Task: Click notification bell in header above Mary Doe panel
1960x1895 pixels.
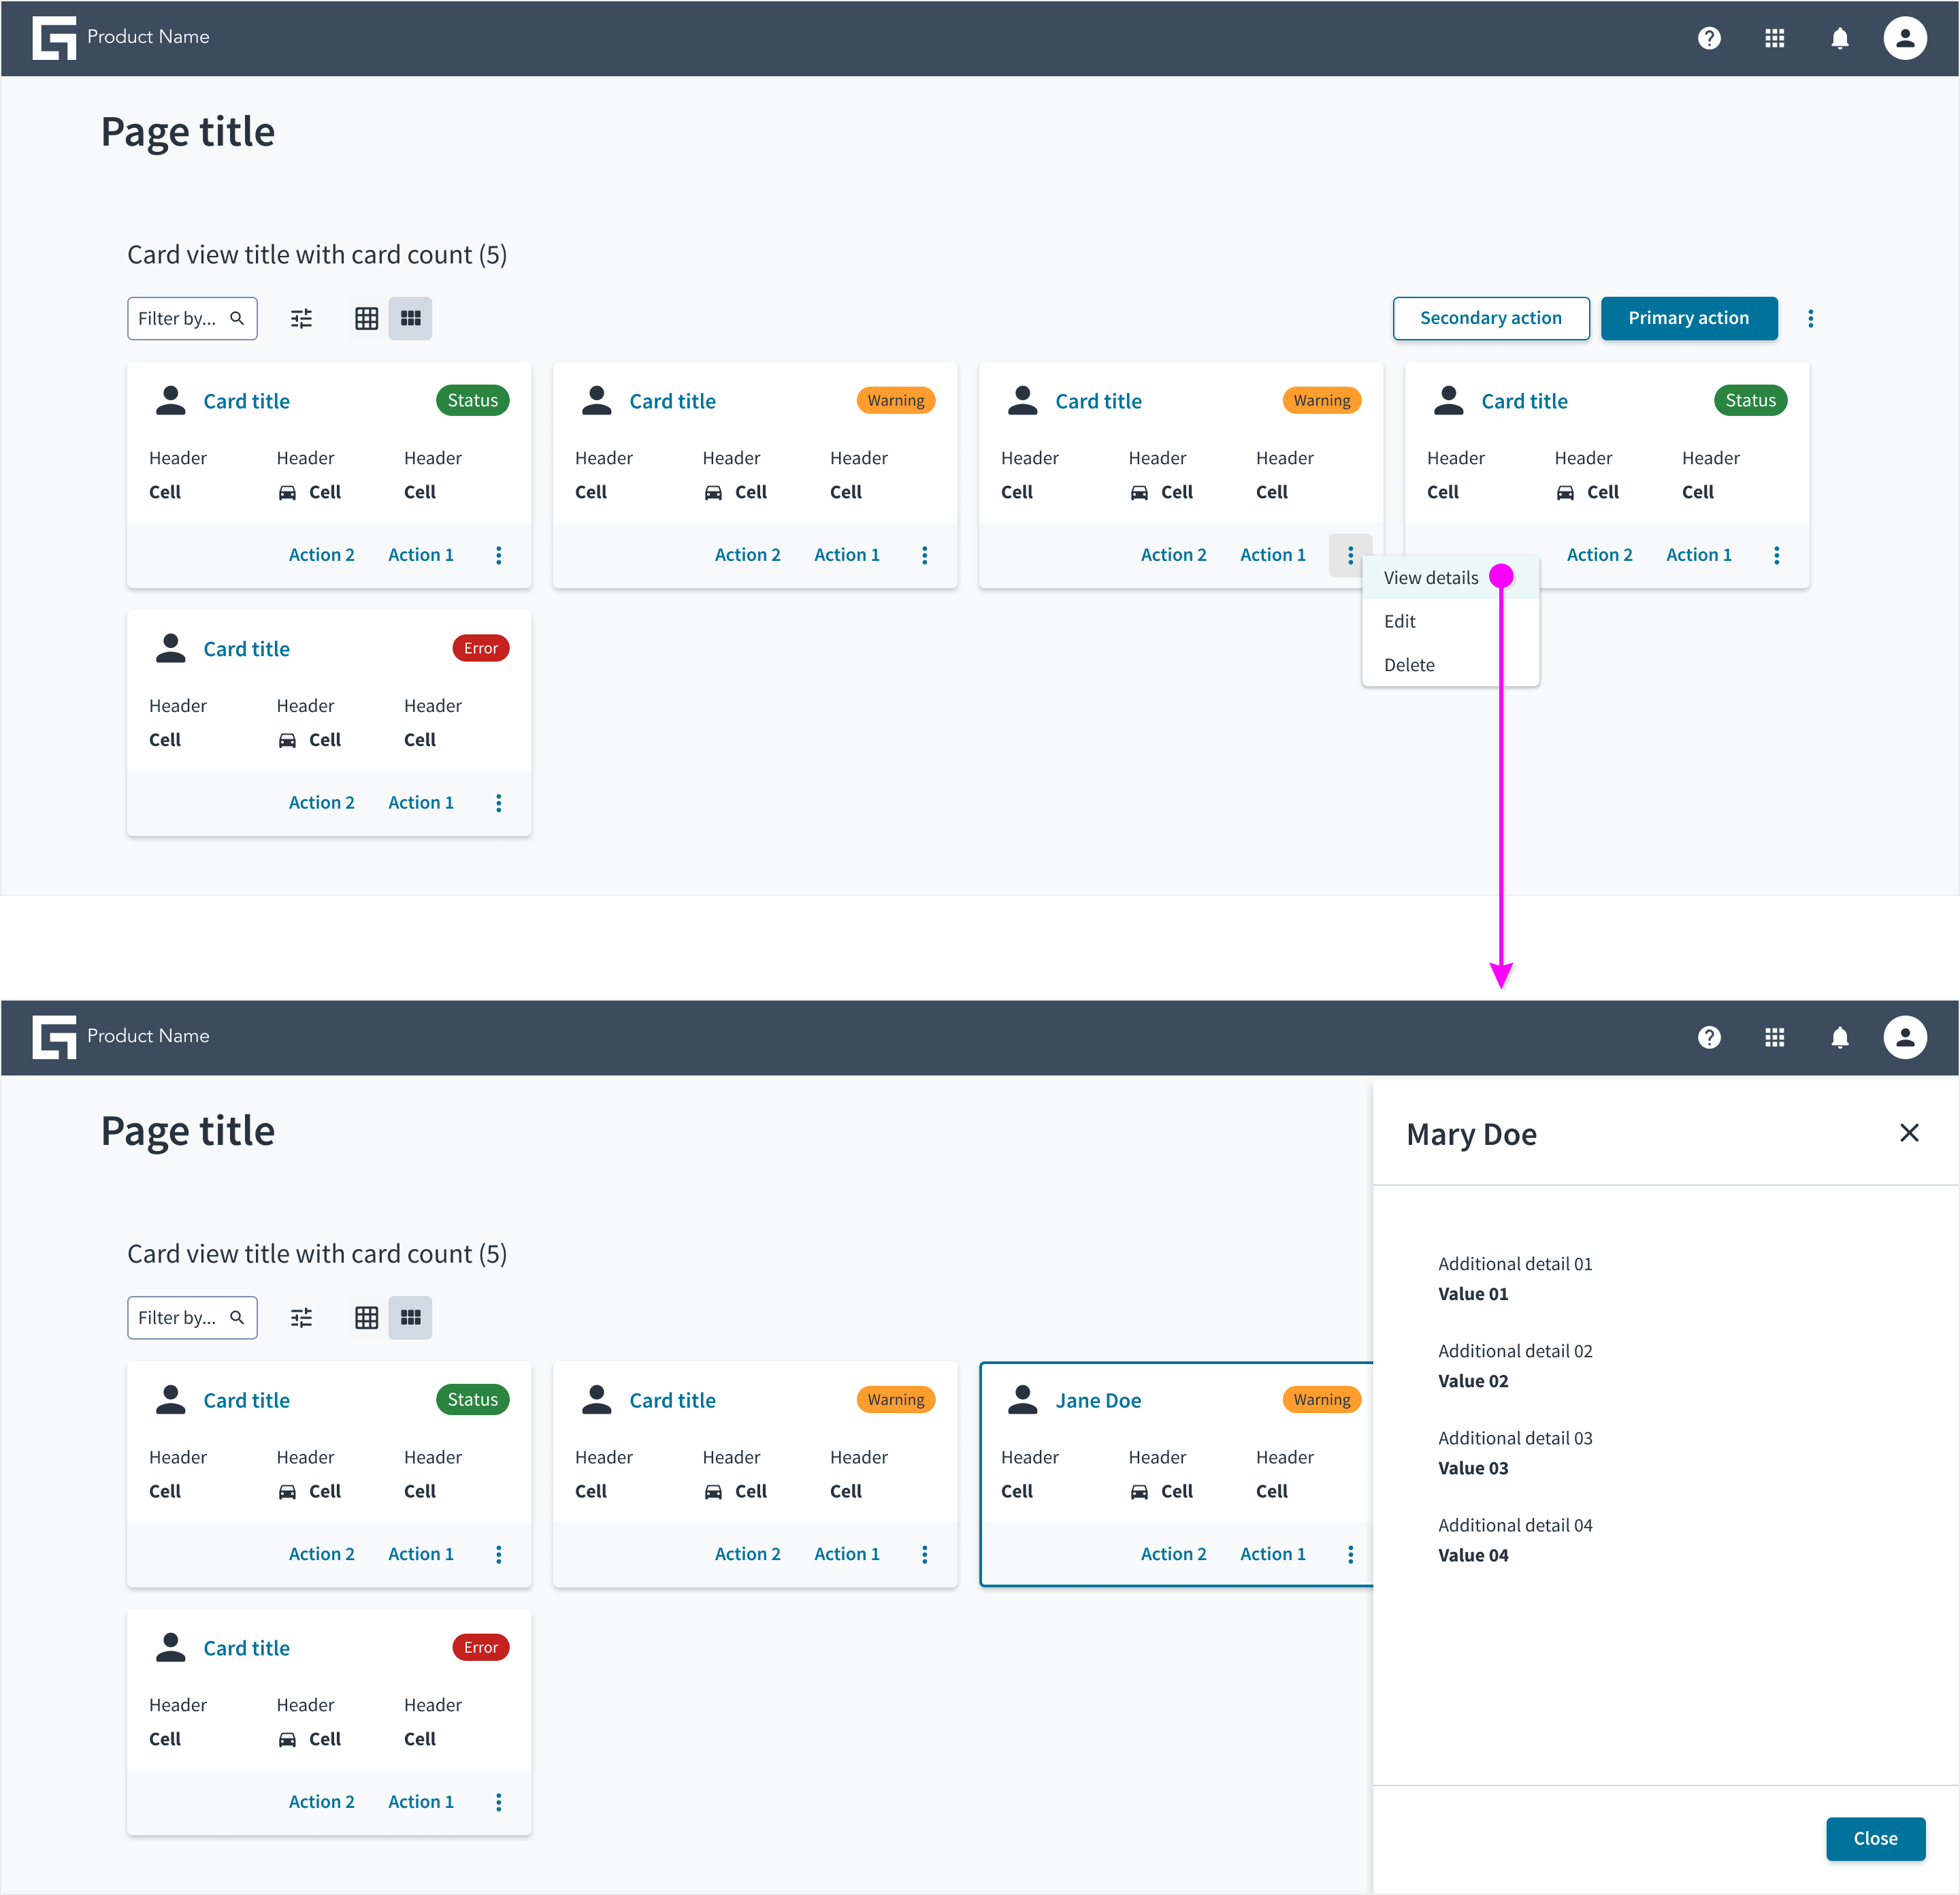Action: (x=1839, y=1037)
